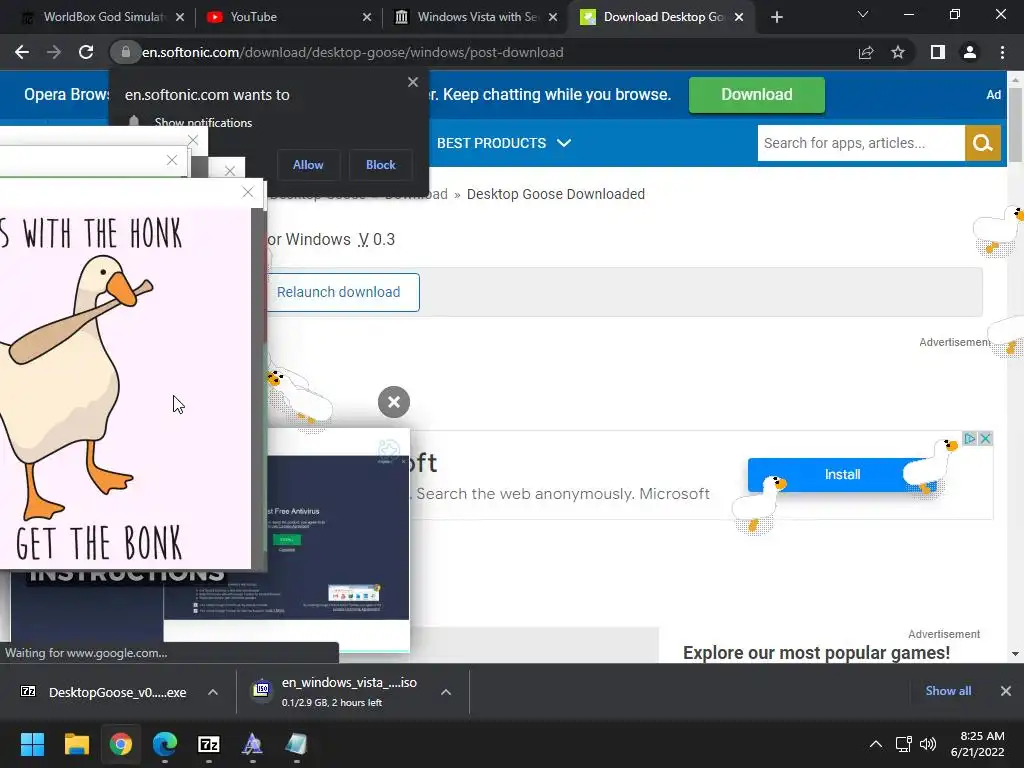The height and width of the screenshot is (768, 1024).
Task: Allow notifications from en.softonic.com
Action: (x=308, y=165)
